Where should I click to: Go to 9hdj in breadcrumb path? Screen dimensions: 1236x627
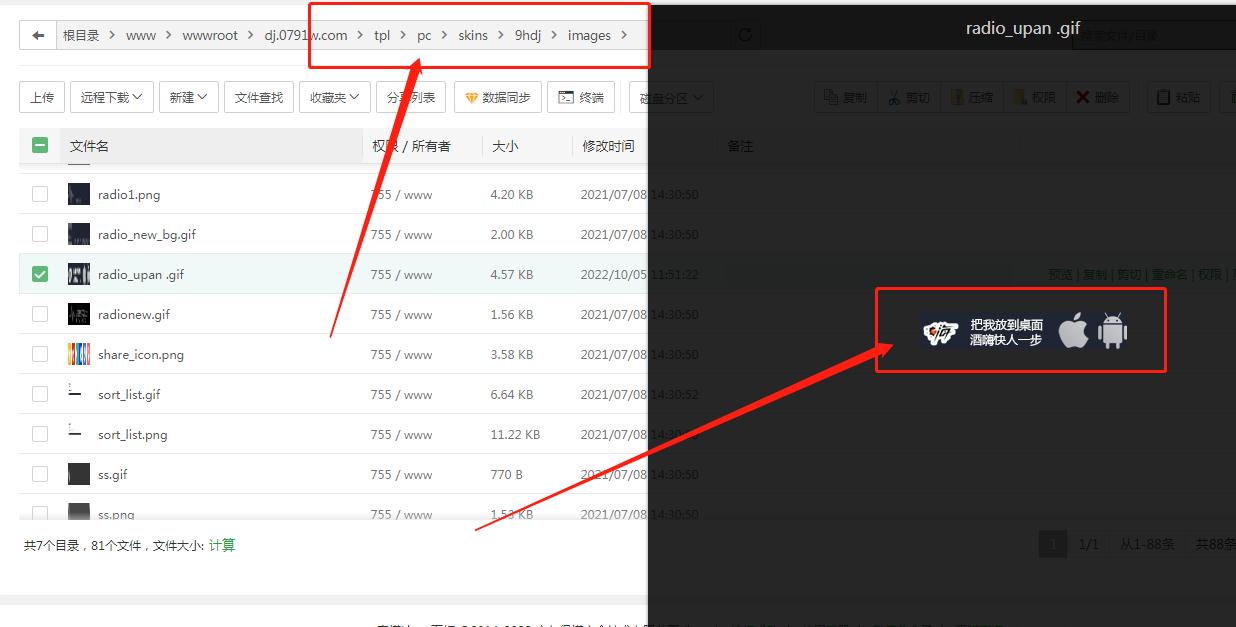pyautogui.click(x=527, y=35)
